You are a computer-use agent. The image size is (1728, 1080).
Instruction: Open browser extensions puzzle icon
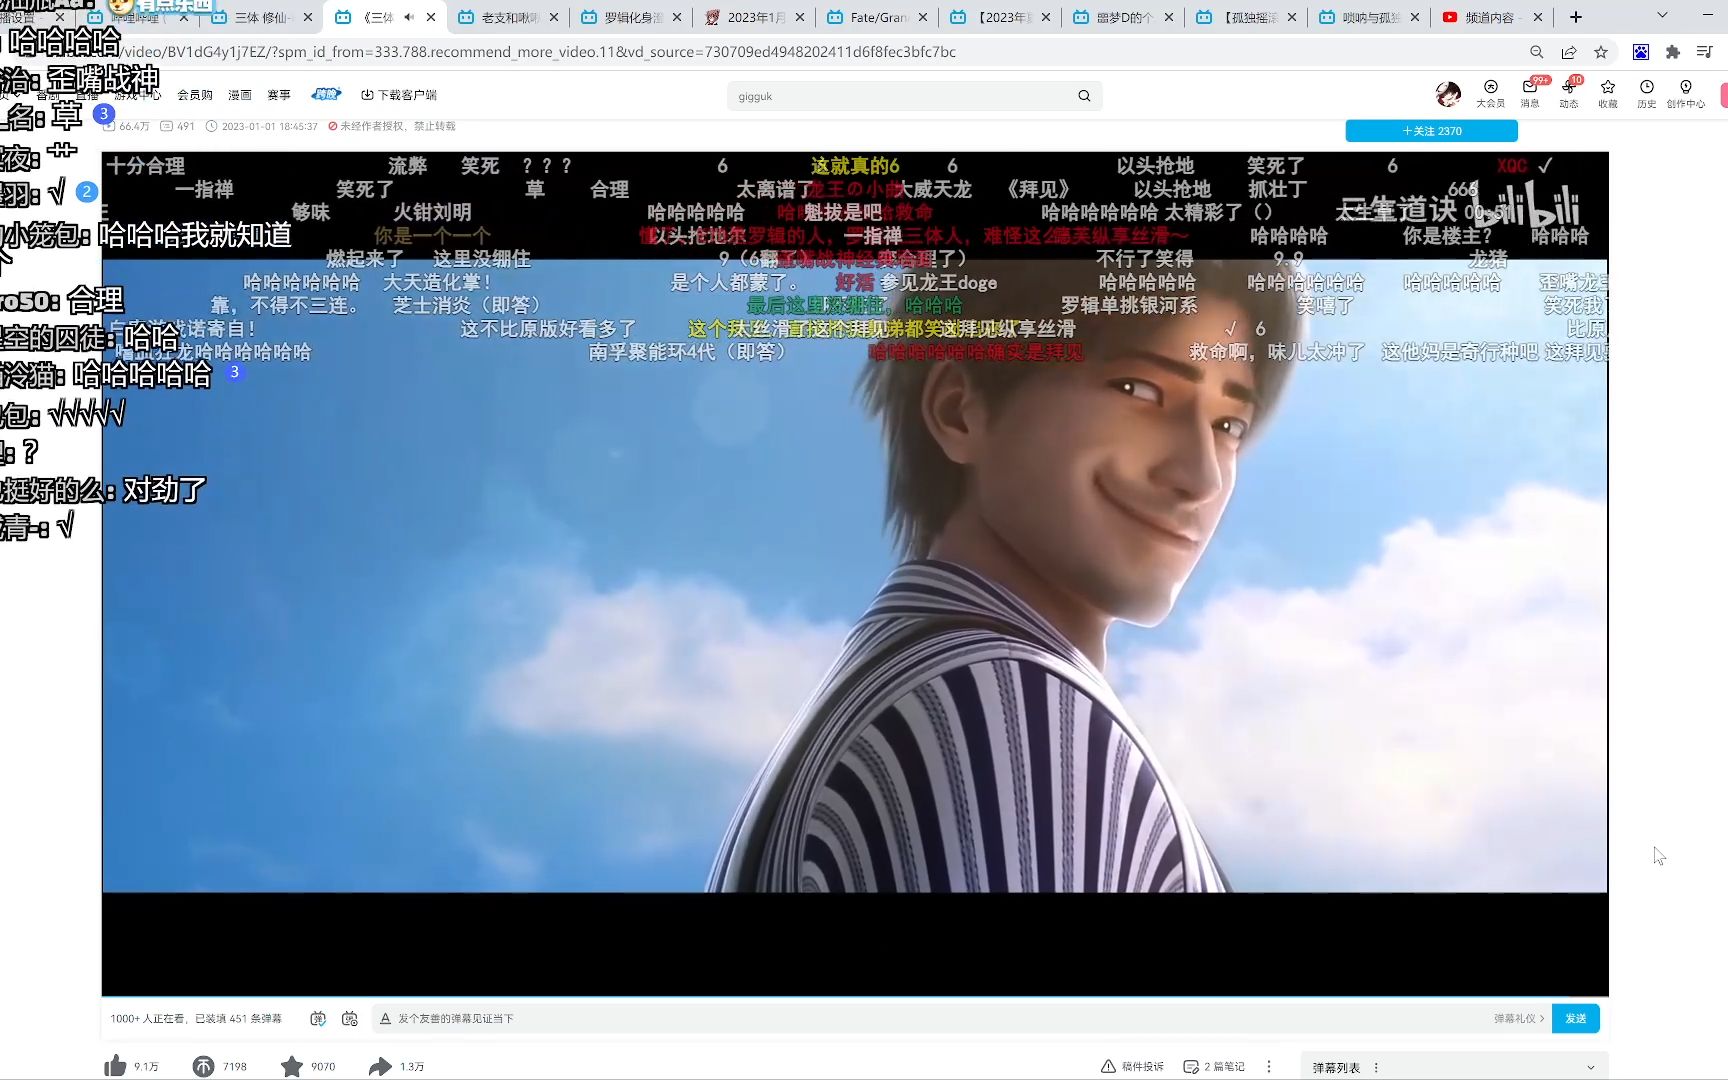tap(1672, 52)
